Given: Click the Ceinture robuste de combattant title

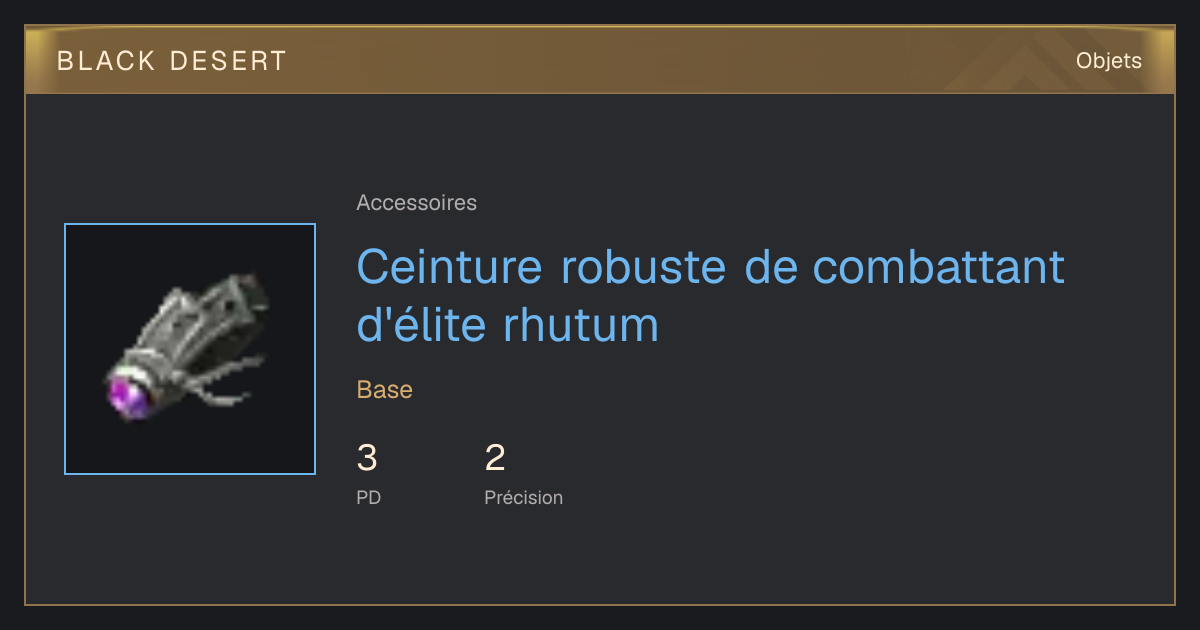Looking at the screenshot, I should click(x=710, y=268).
